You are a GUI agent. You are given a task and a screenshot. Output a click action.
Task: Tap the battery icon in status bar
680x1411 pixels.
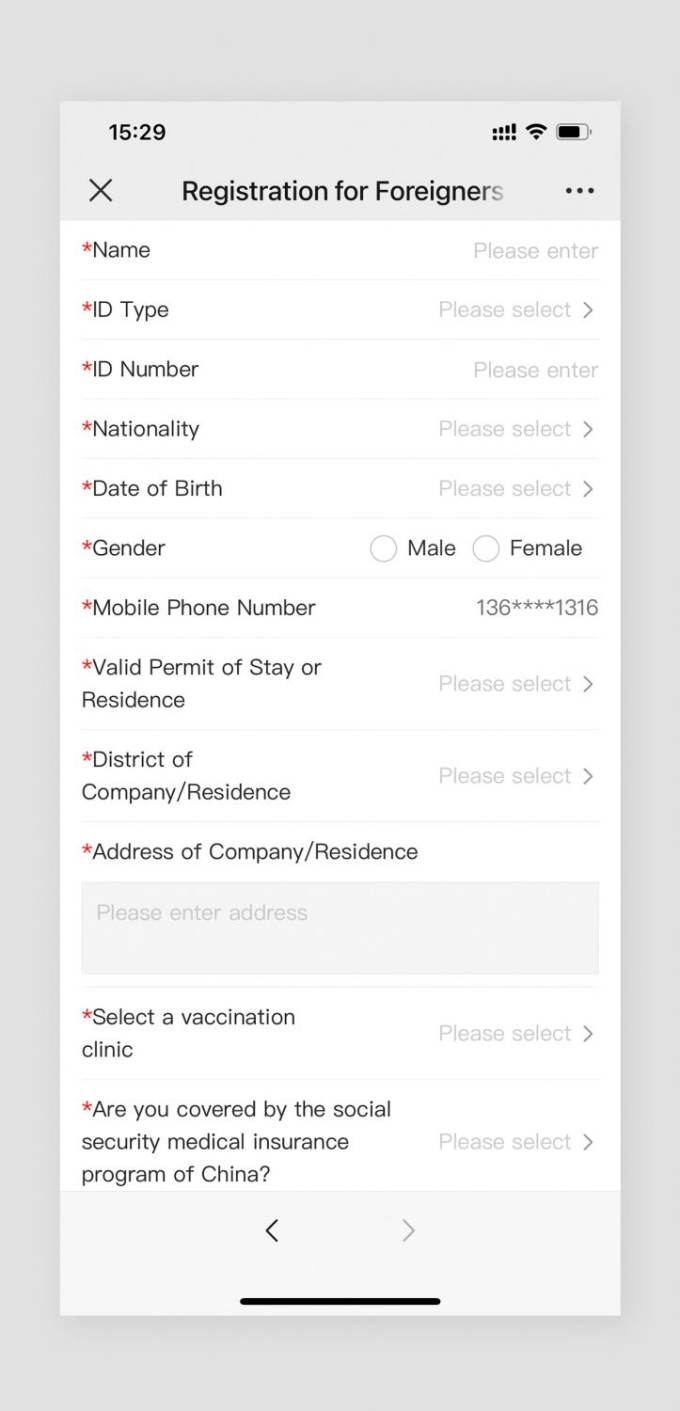573,132
